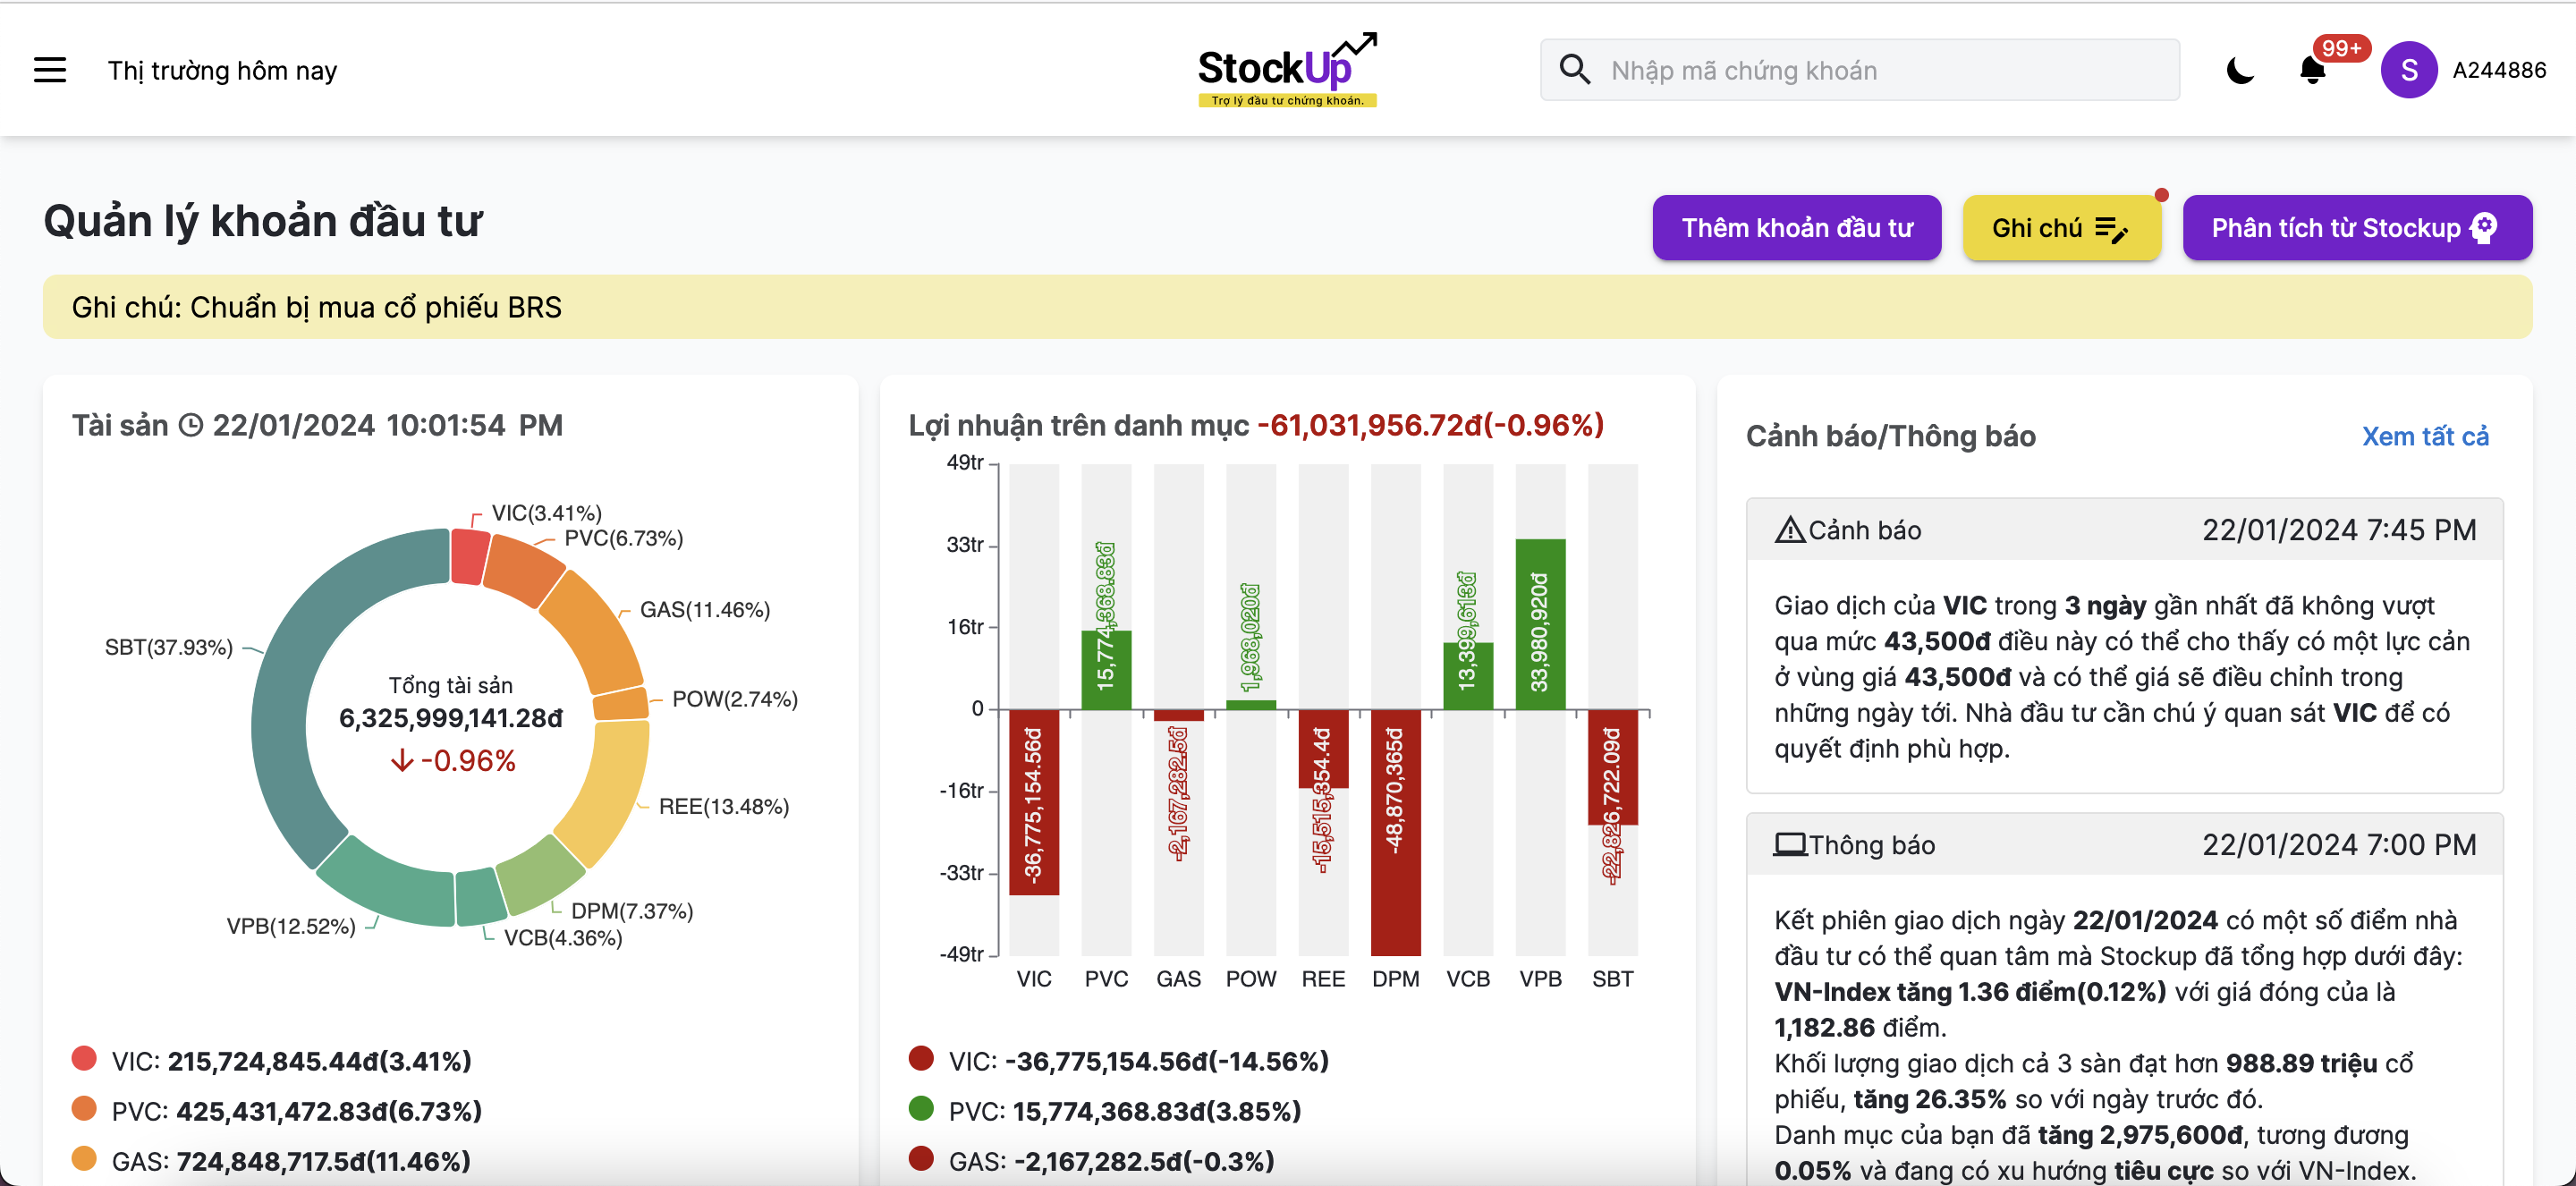
Task: Click the search magnifier icon
Action: click(x=1574, y=70)
